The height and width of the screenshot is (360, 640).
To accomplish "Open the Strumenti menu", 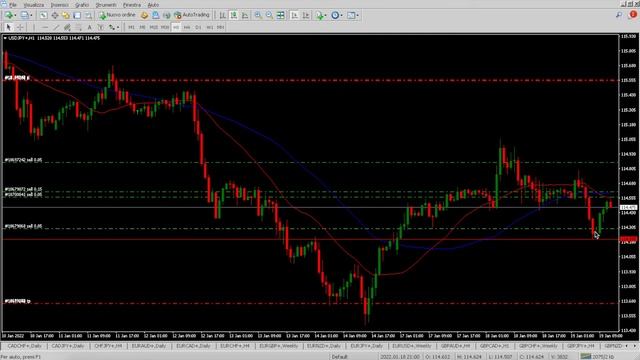I will coord(106,5).
